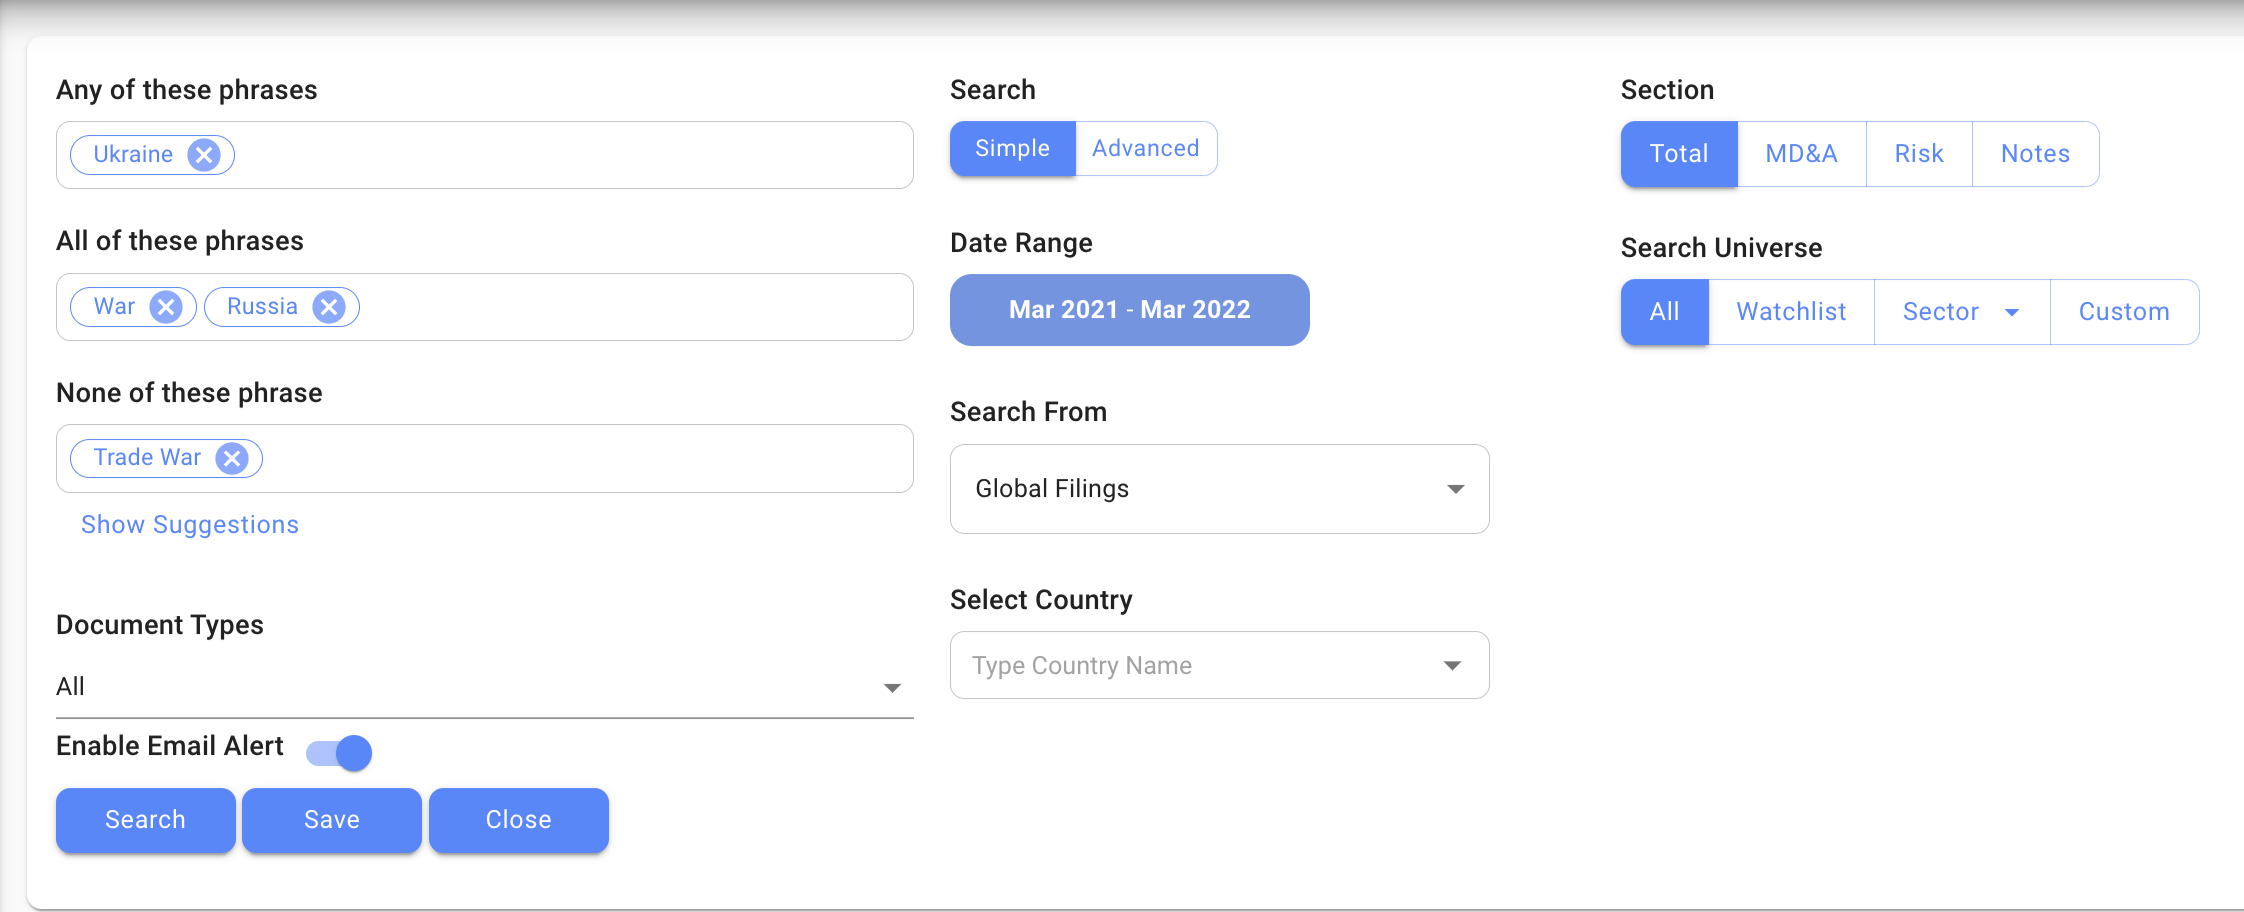Open the Sector dropdown in Search Universe
2244x912 pixels.
click(x=1961, y=312)
